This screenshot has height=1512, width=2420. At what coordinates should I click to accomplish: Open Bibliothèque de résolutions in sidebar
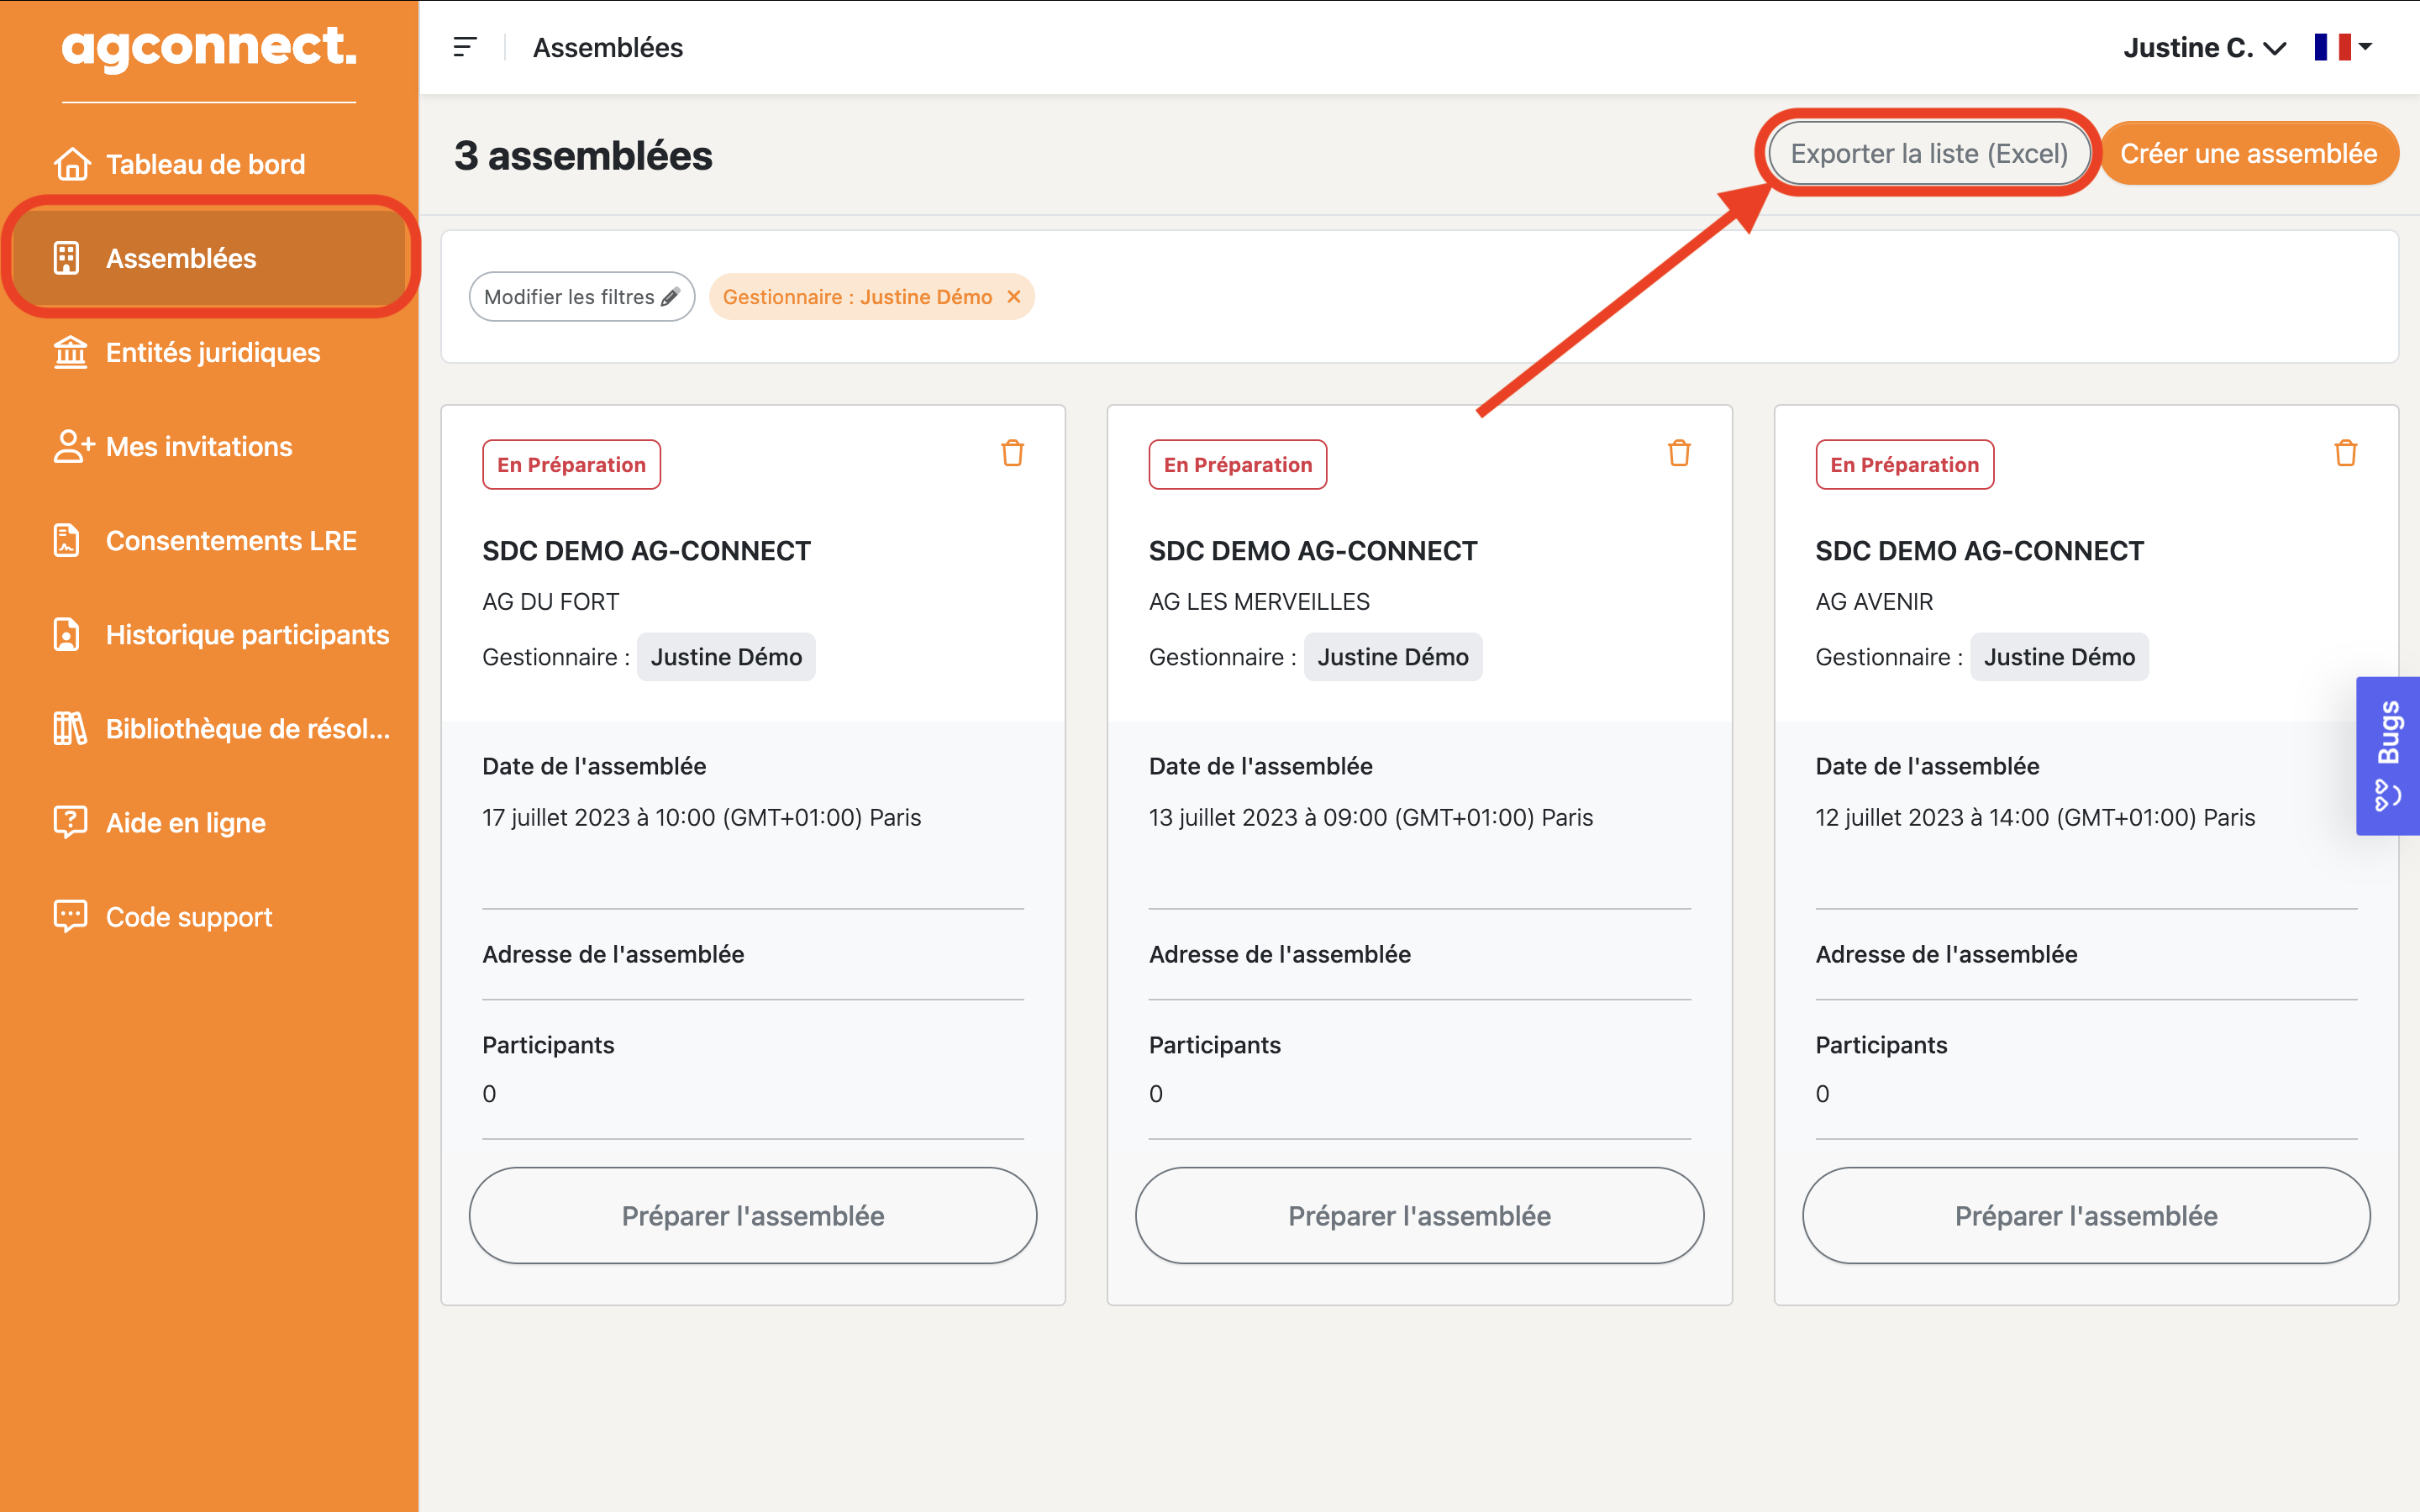tap(246, 728)
